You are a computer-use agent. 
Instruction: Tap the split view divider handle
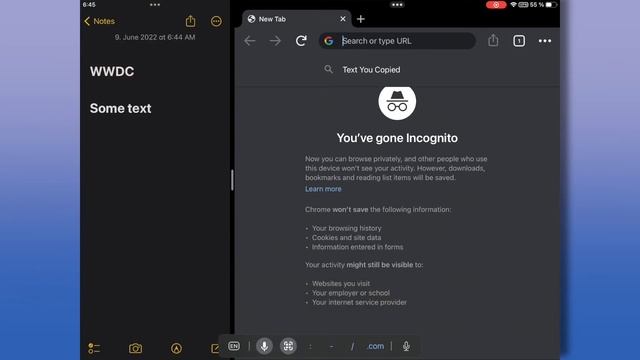click(232, 180)
